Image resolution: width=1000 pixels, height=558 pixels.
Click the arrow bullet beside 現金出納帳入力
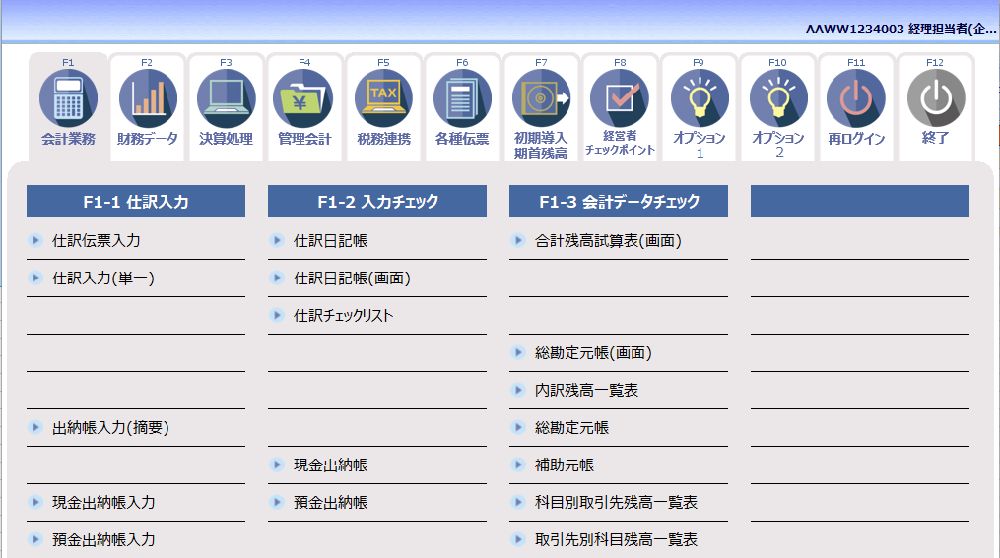pos(36,503)
